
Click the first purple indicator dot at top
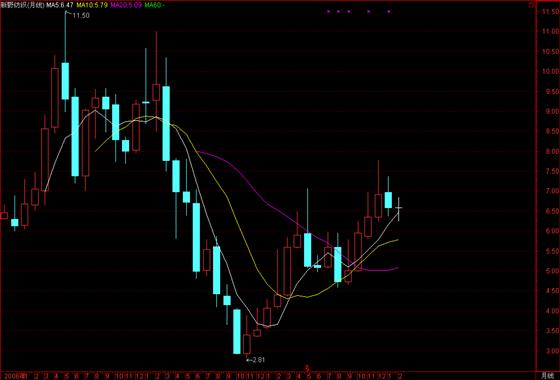[x=329, y=12]
